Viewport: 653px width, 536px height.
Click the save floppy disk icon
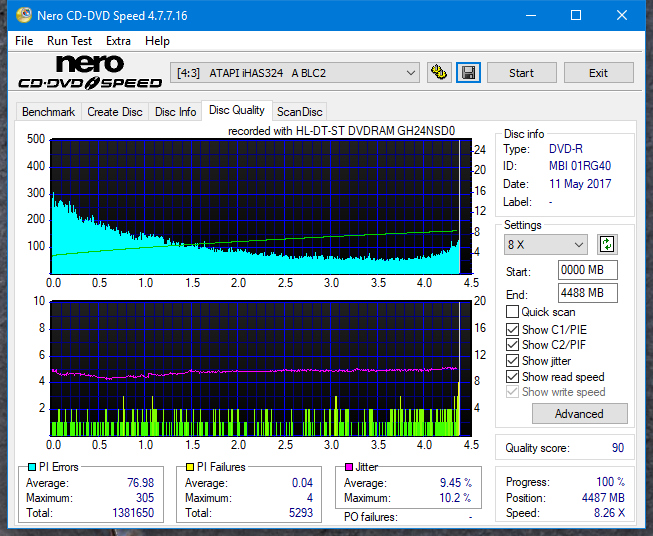(x=469, y=73)
